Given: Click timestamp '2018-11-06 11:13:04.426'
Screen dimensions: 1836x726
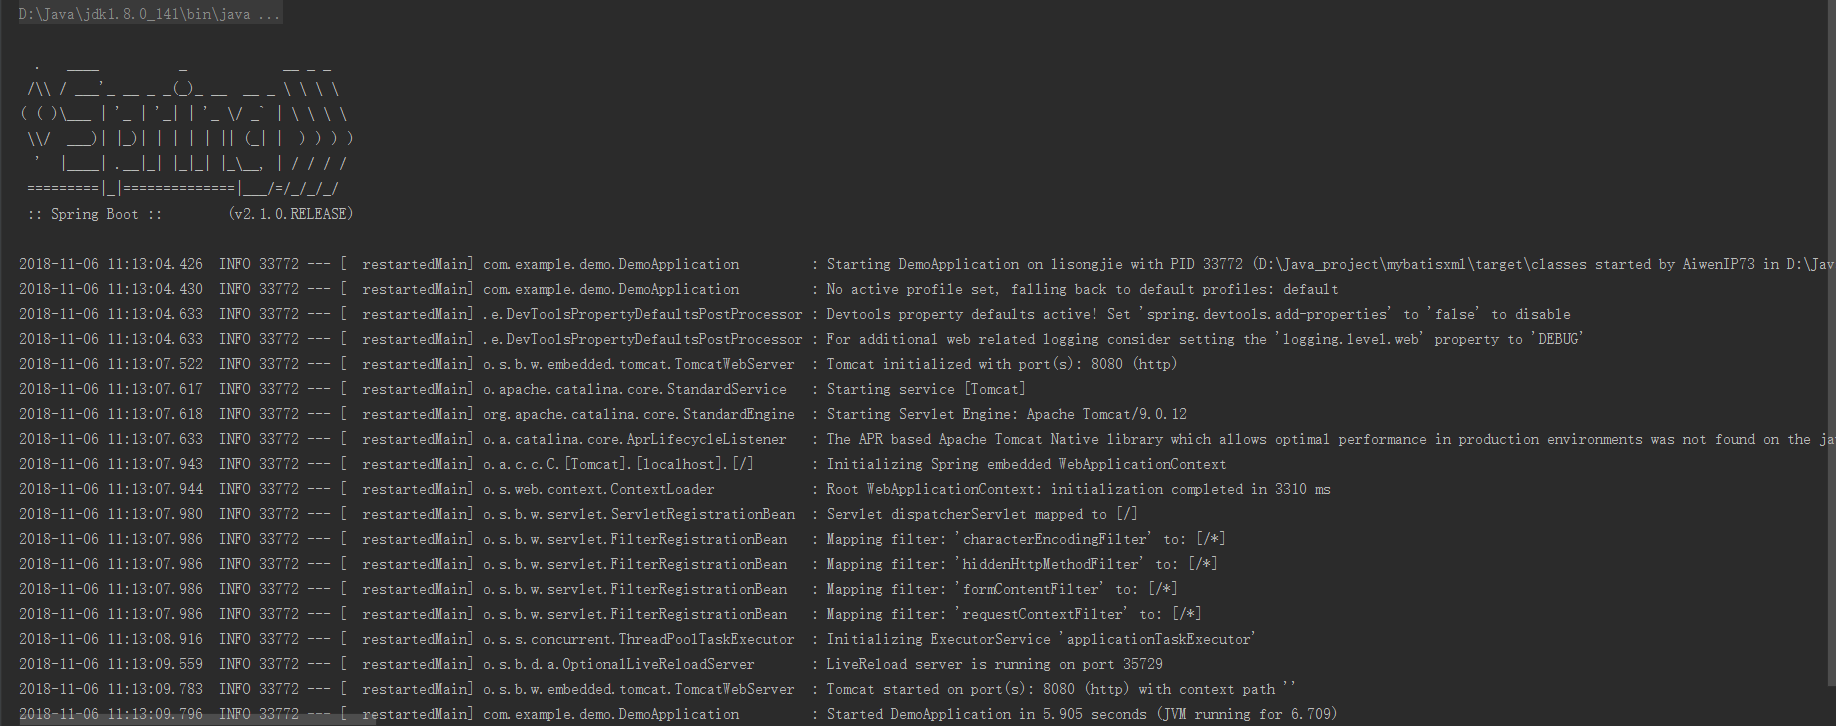Looking at the screenshot, I should 111,264.
